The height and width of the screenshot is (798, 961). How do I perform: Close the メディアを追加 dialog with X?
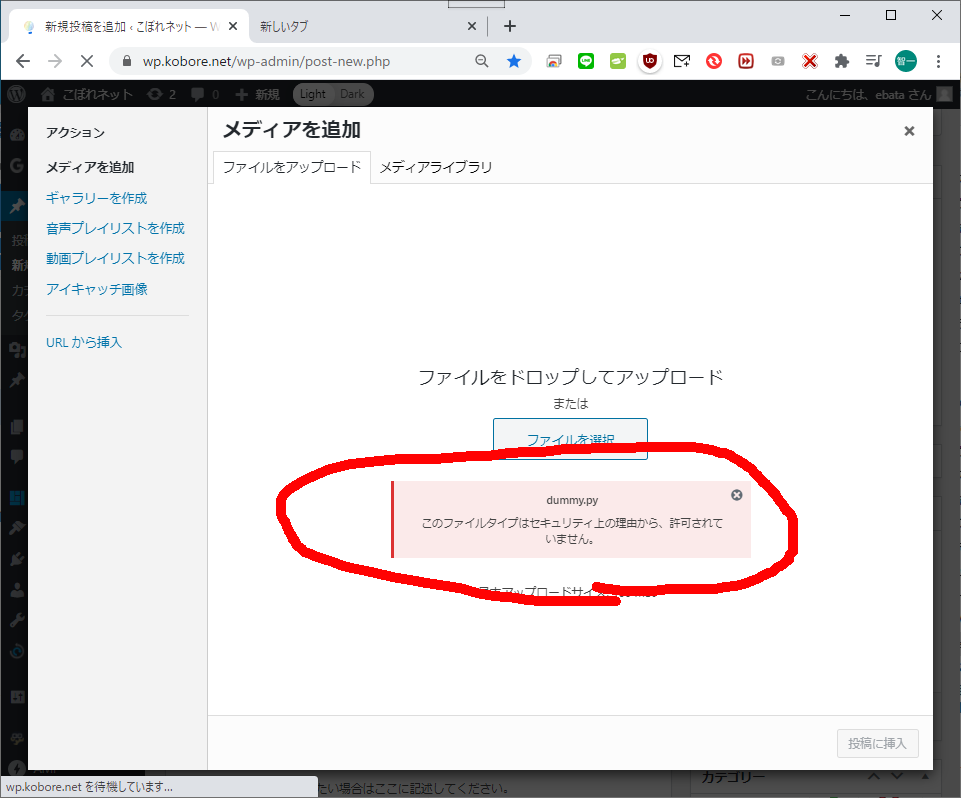[909, 131]
